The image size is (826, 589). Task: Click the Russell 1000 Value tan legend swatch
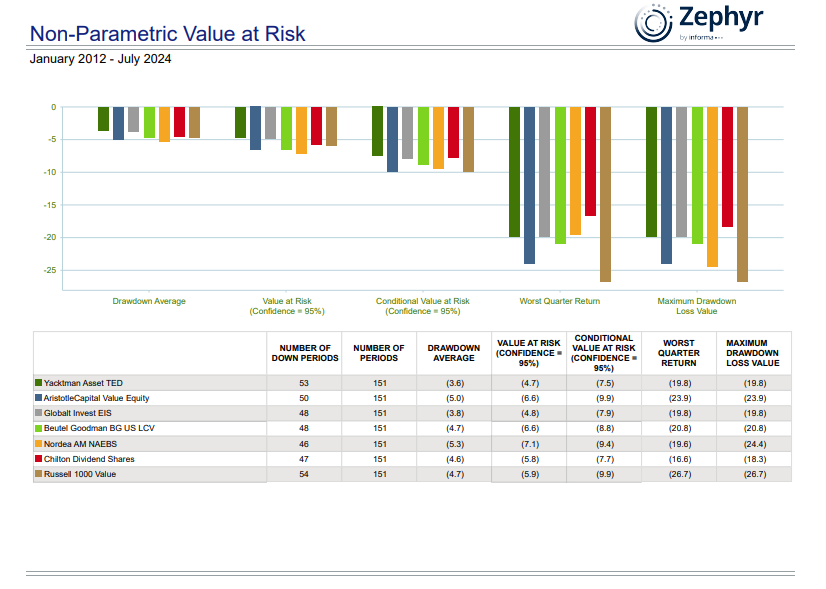[x=39, y=474]
